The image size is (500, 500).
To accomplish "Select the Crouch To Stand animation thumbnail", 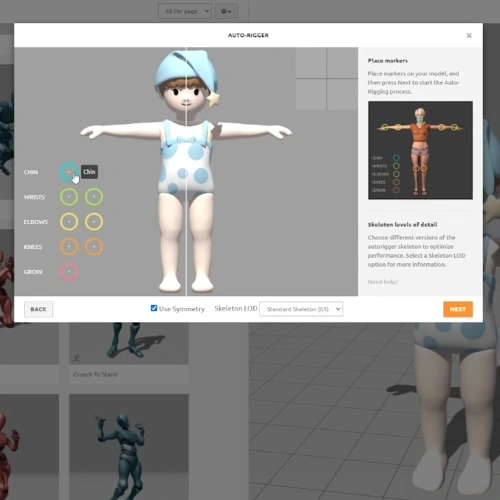I will [129, 343].
